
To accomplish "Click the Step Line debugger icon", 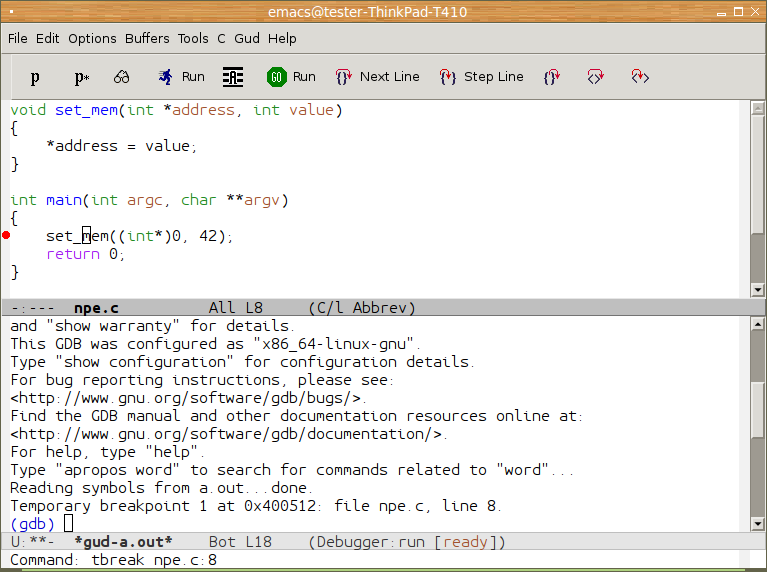I will [448, 77].
